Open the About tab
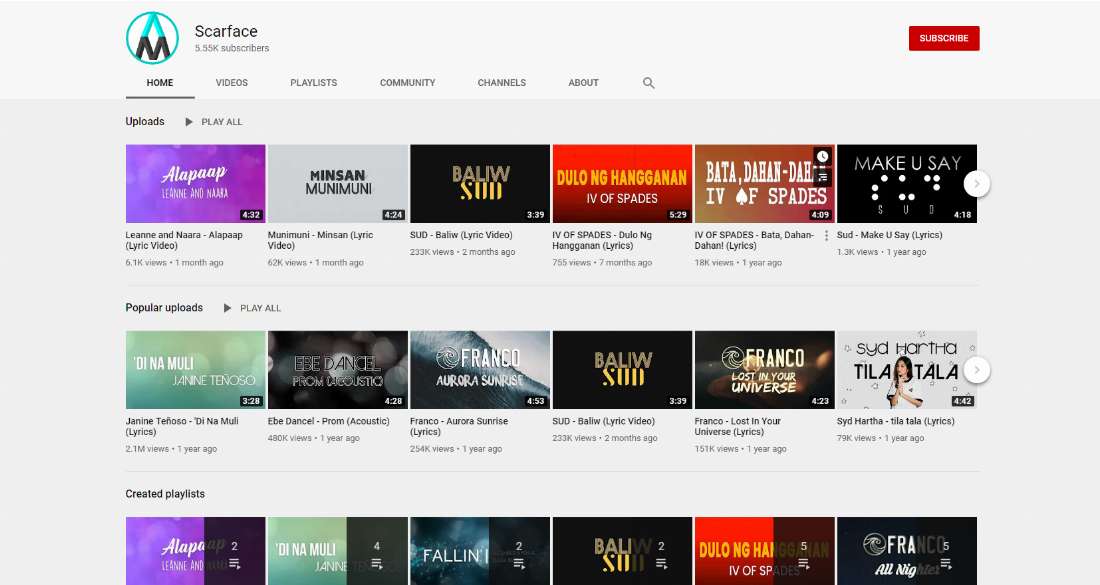The width and height of the screenshot is (1100, 585). [x=584, y=83]
